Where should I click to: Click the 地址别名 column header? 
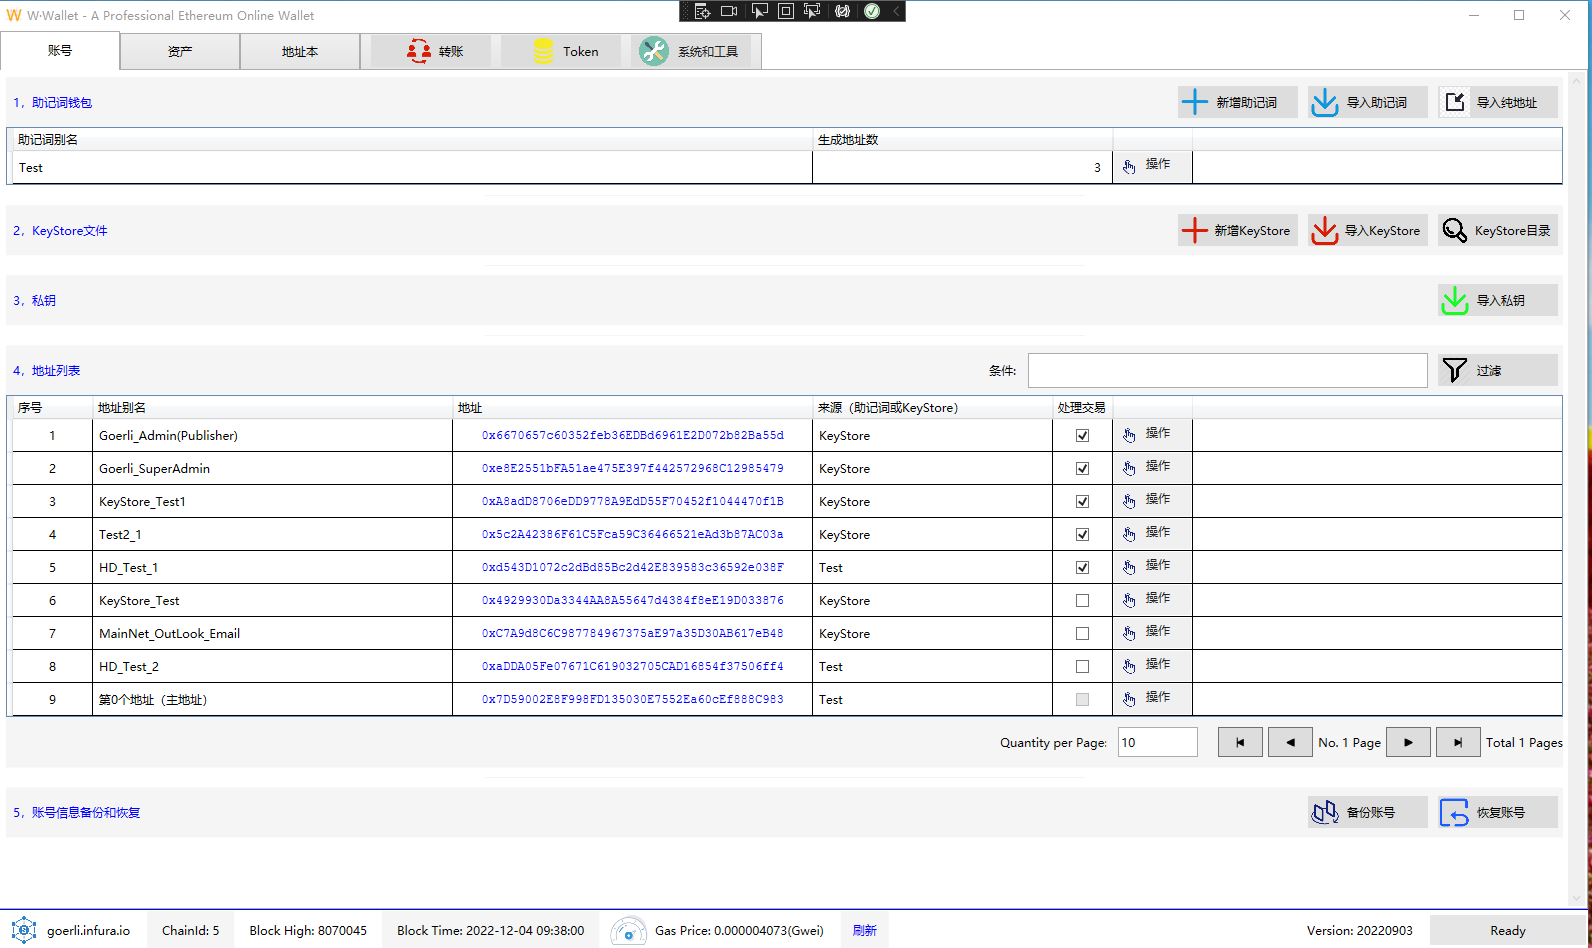(x=272, y=407)
